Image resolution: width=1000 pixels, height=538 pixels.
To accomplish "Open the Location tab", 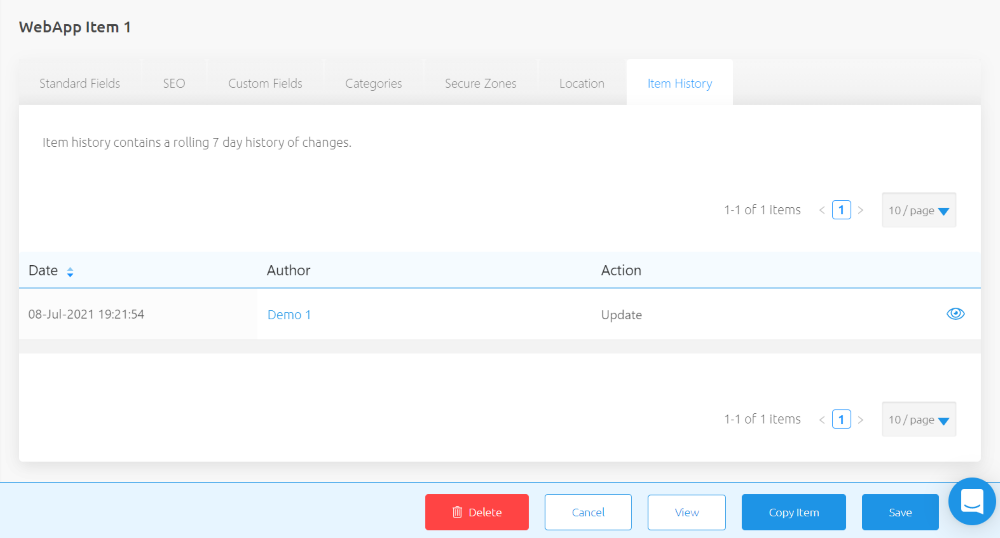I will tap(581, 83).
